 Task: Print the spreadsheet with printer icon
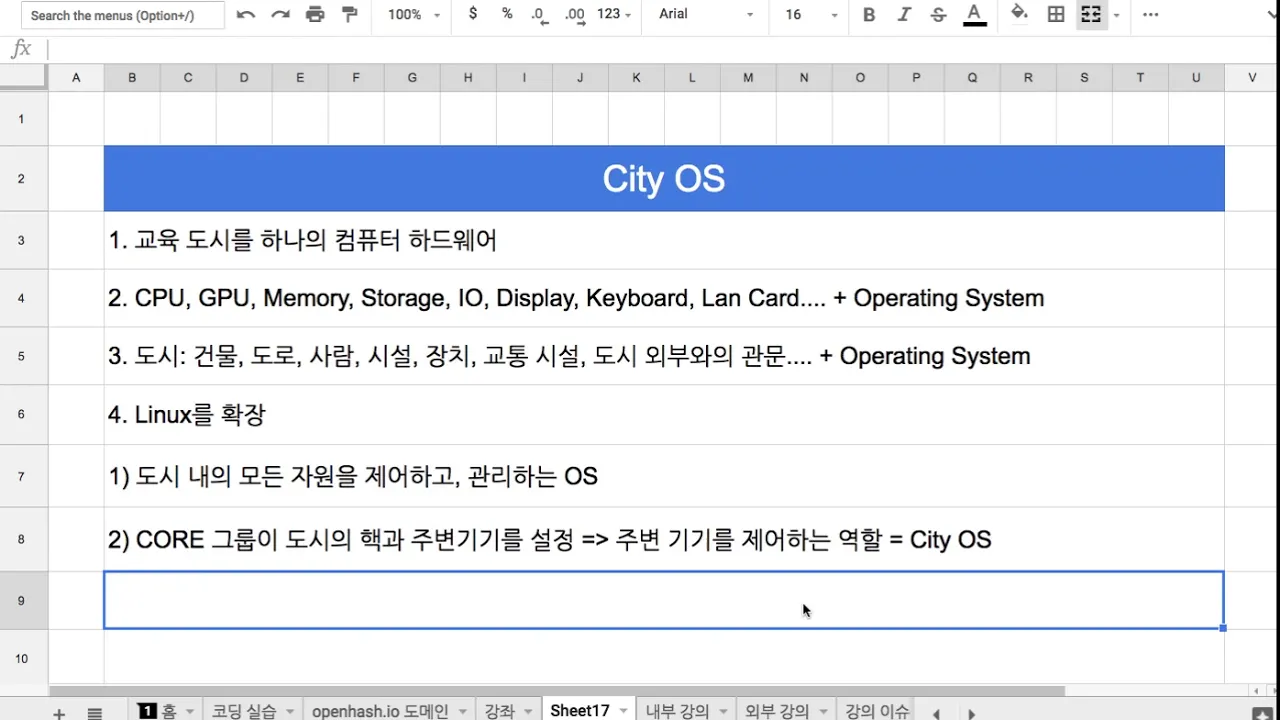[x=315, y=14]
